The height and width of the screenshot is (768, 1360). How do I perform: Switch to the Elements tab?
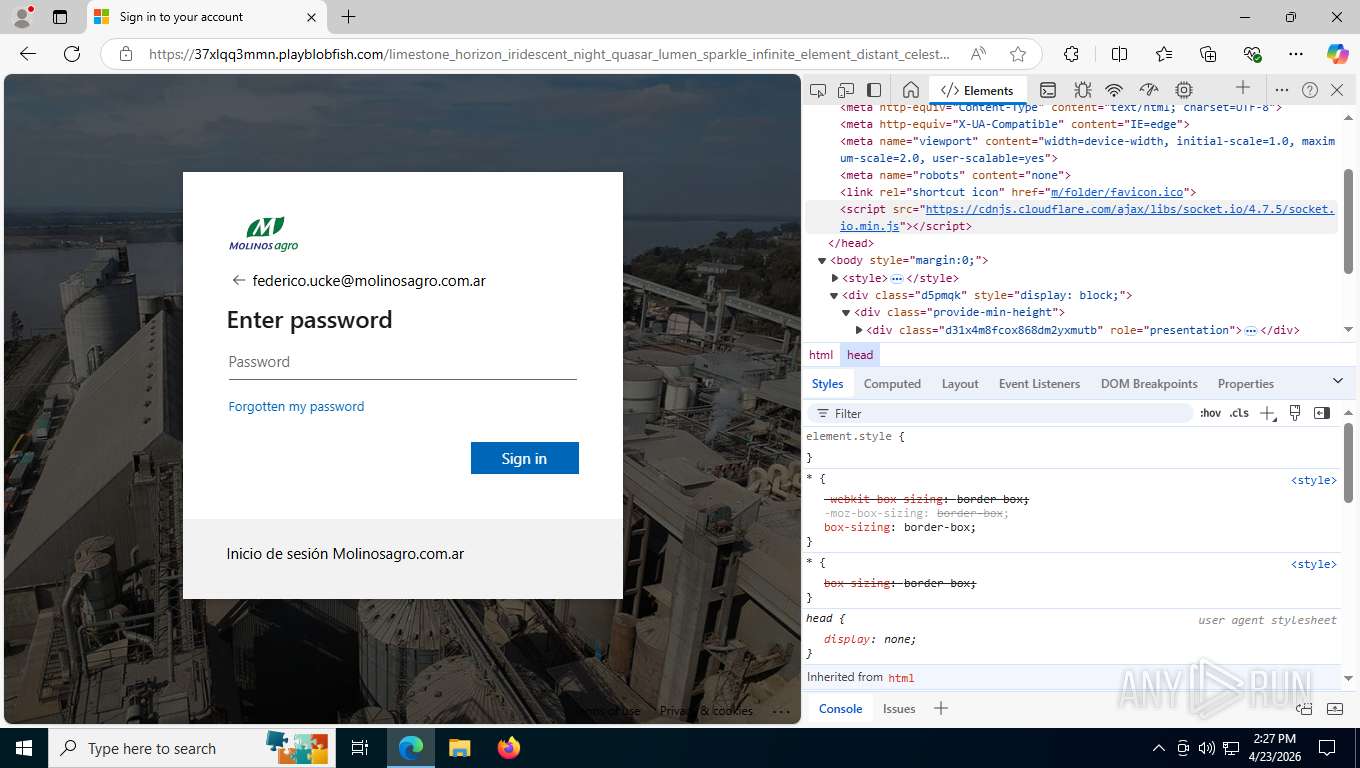(977, 90)
